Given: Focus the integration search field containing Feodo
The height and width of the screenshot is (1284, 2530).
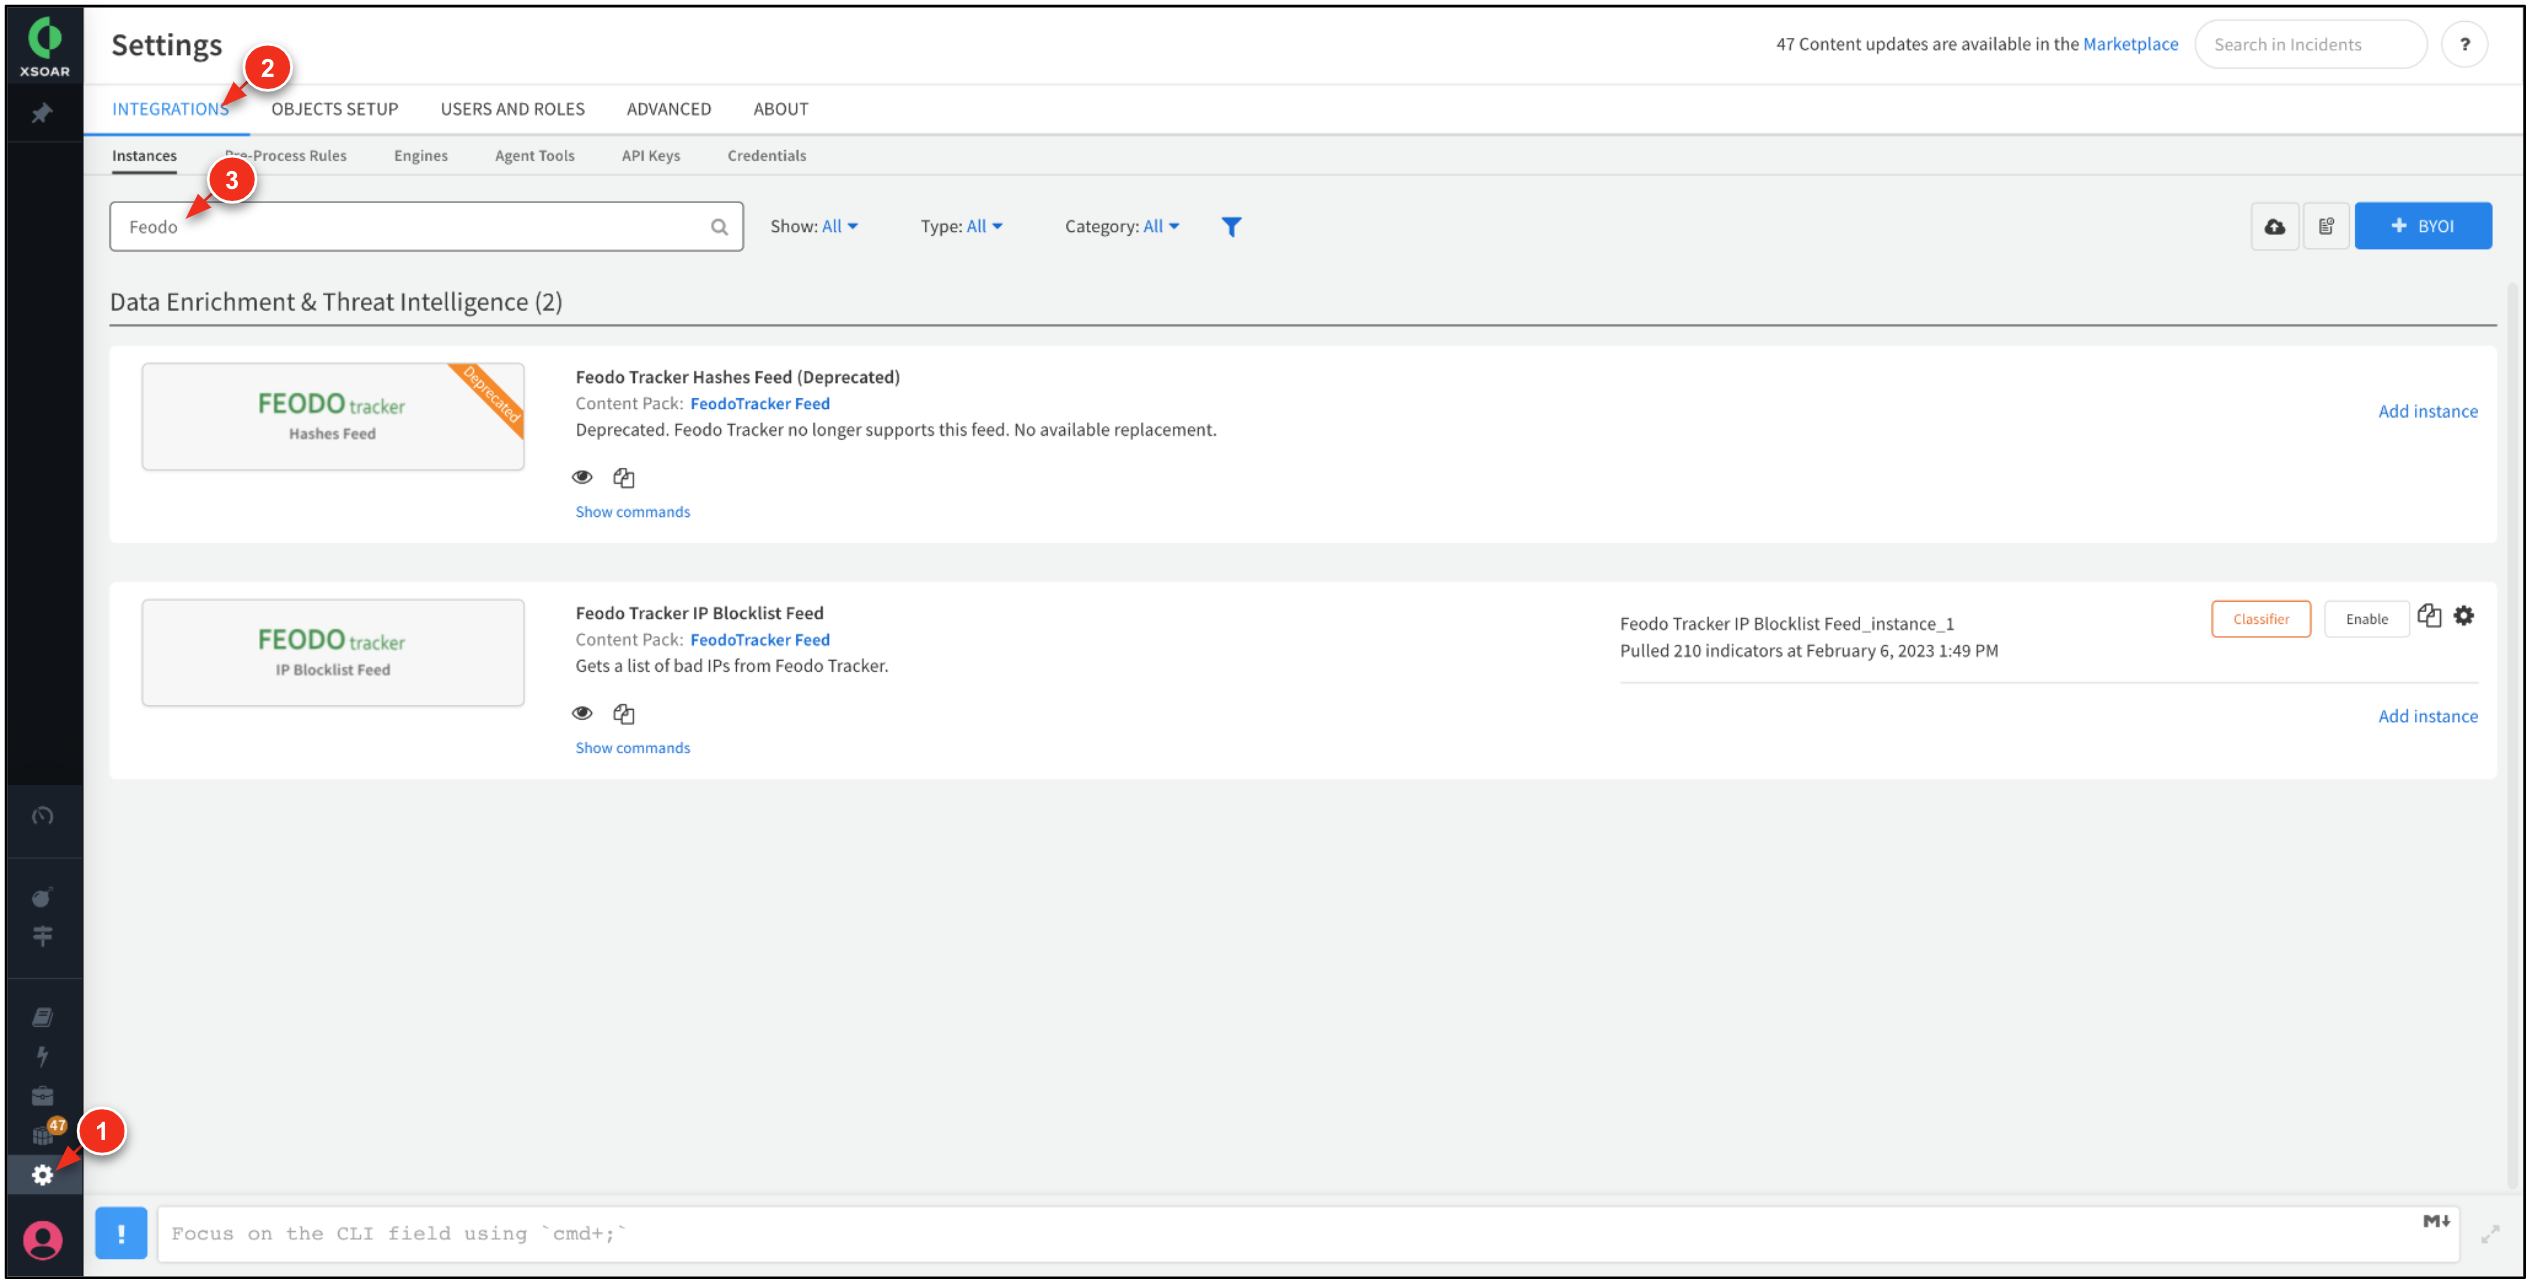Looking at the screenshot, I should 426,227.
